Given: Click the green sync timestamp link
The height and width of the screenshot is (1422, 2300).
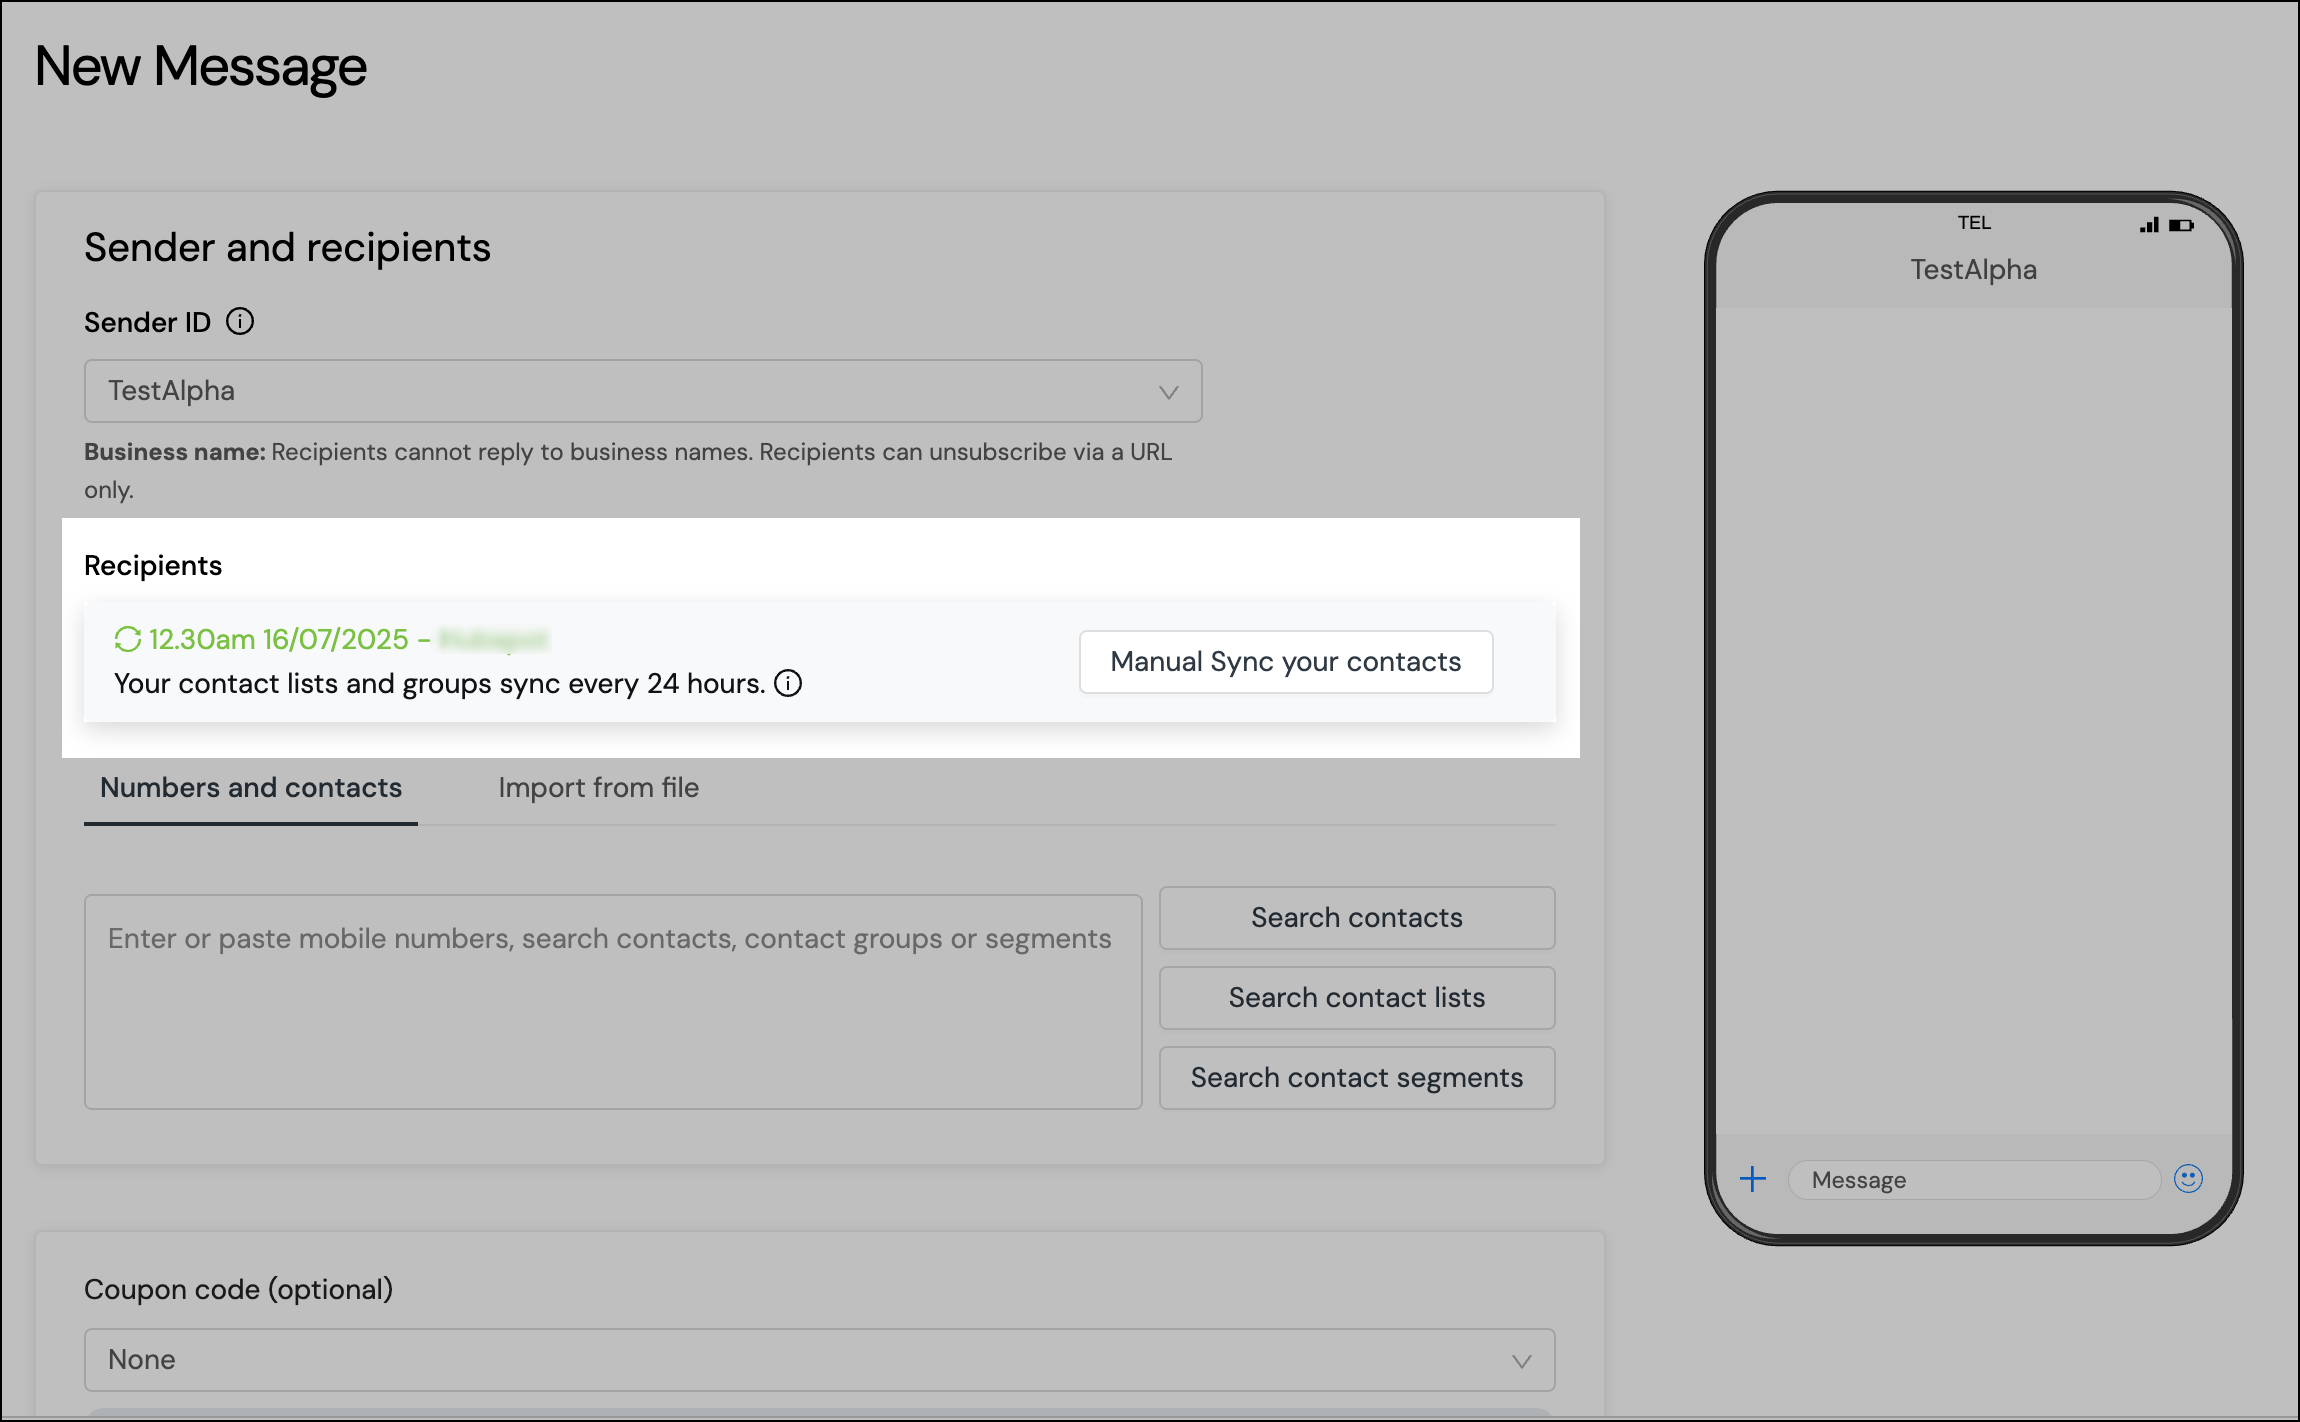Looking at the screenshot, I should click(278, 638).
